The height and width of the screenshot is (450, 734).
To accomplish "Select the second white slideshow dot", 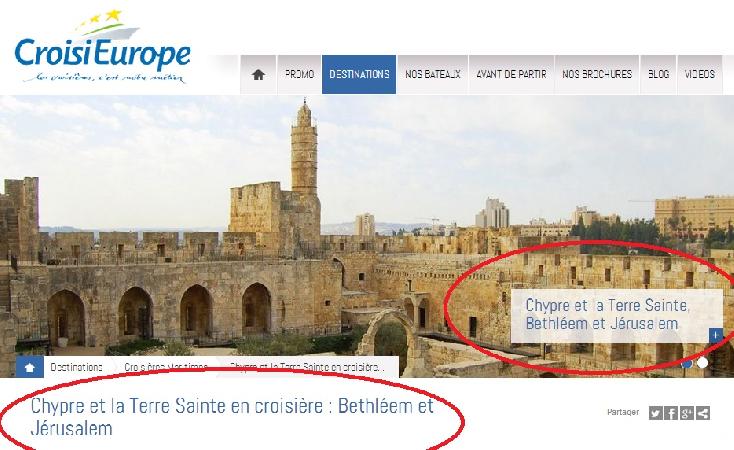I will coord(702,363).
